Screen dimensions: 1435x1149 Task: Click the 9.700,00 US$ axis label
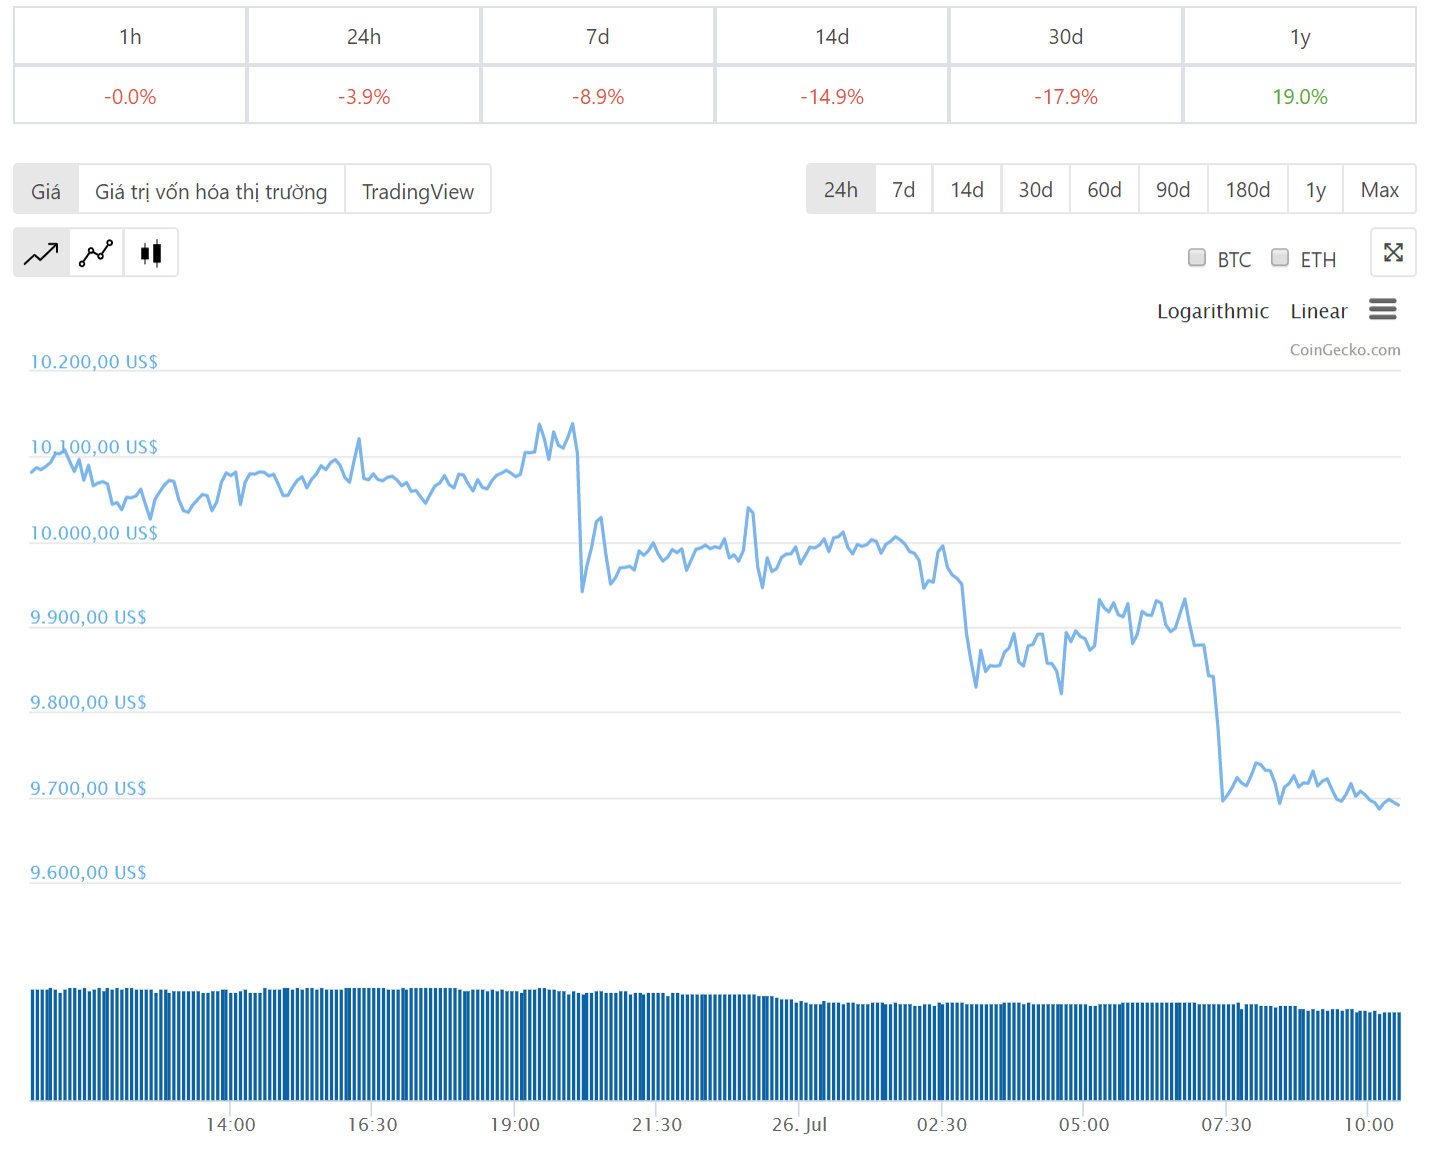(88, 788)
